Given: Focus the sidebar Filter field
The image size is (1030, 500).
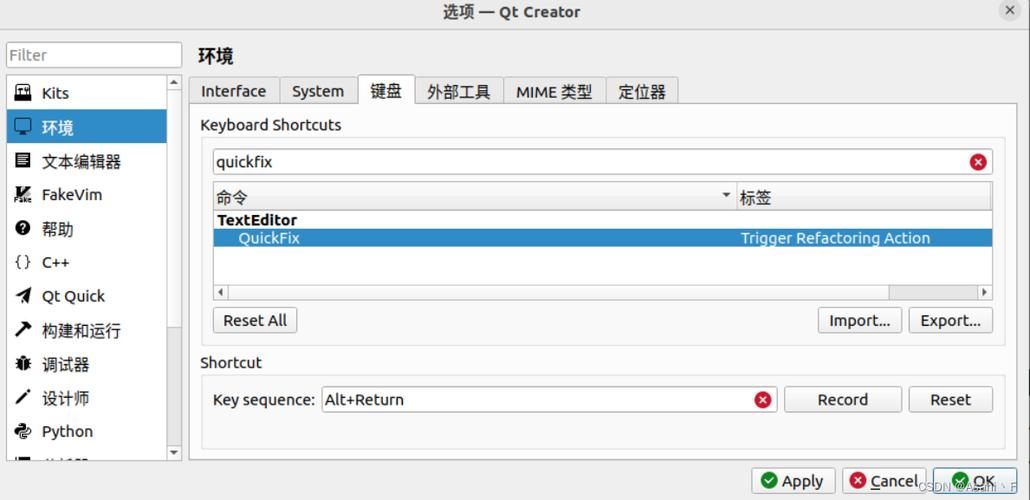Looking at the screenshot, I should [94, 55].
